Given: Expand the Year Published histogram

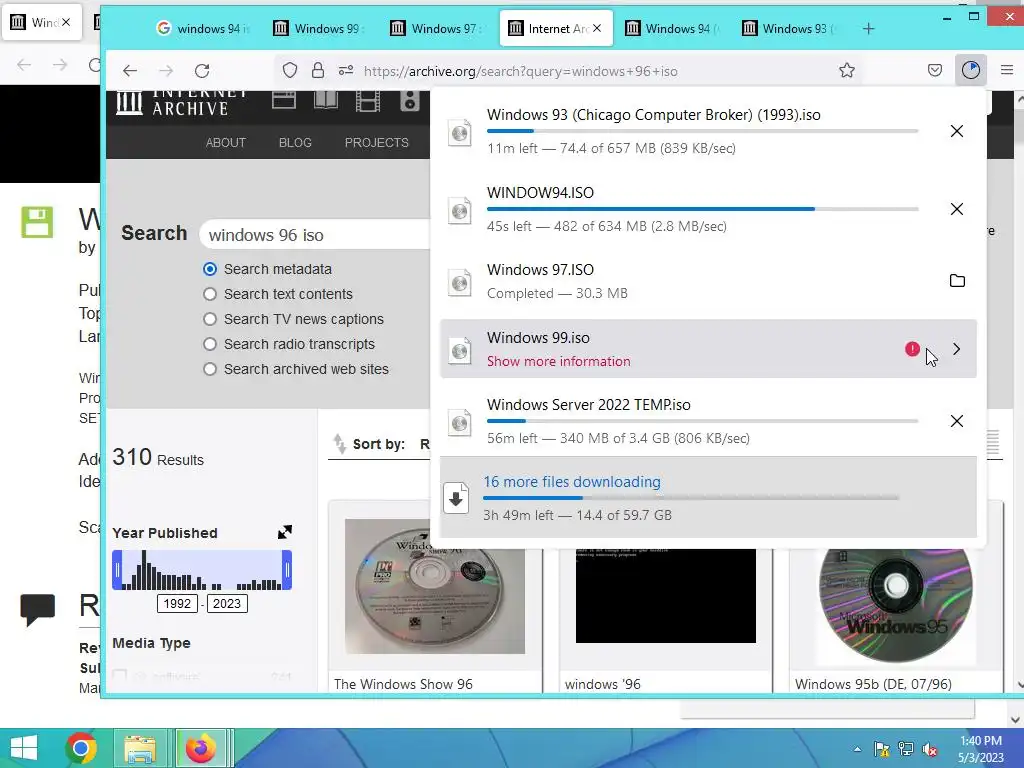Looking at the screenshot, I should pyautogui.click(x=285, y=532).
